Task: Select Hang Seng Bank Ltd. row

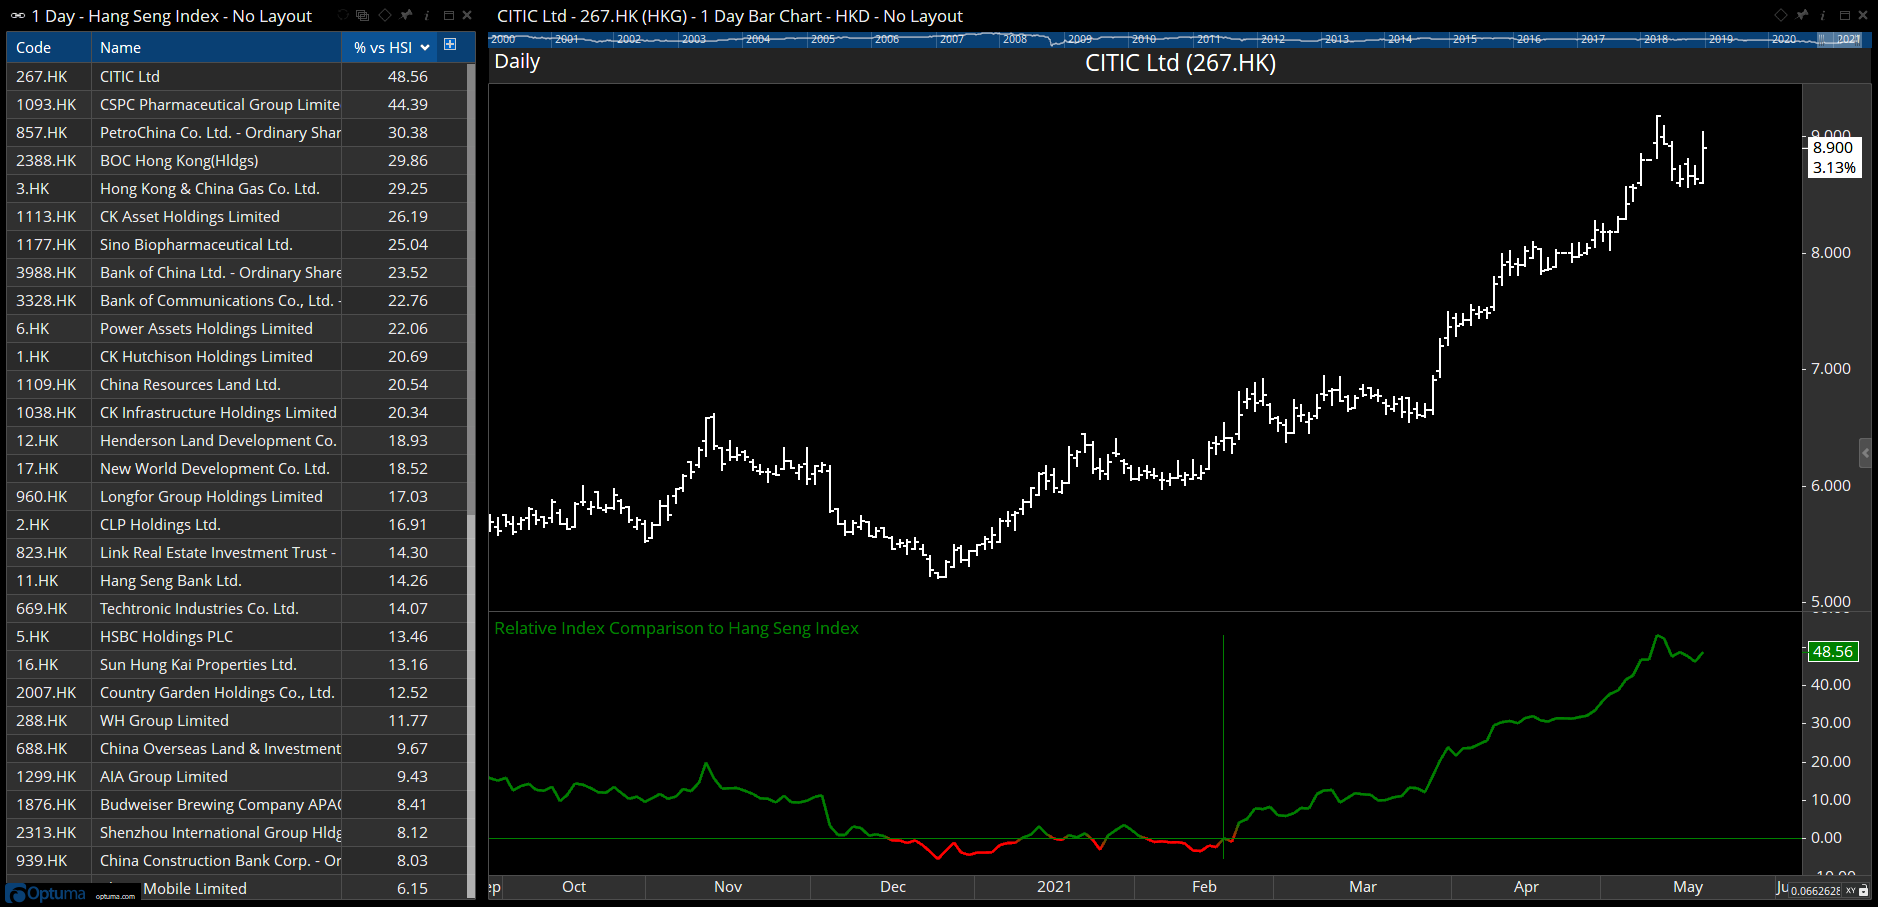Action: [237, 580]
